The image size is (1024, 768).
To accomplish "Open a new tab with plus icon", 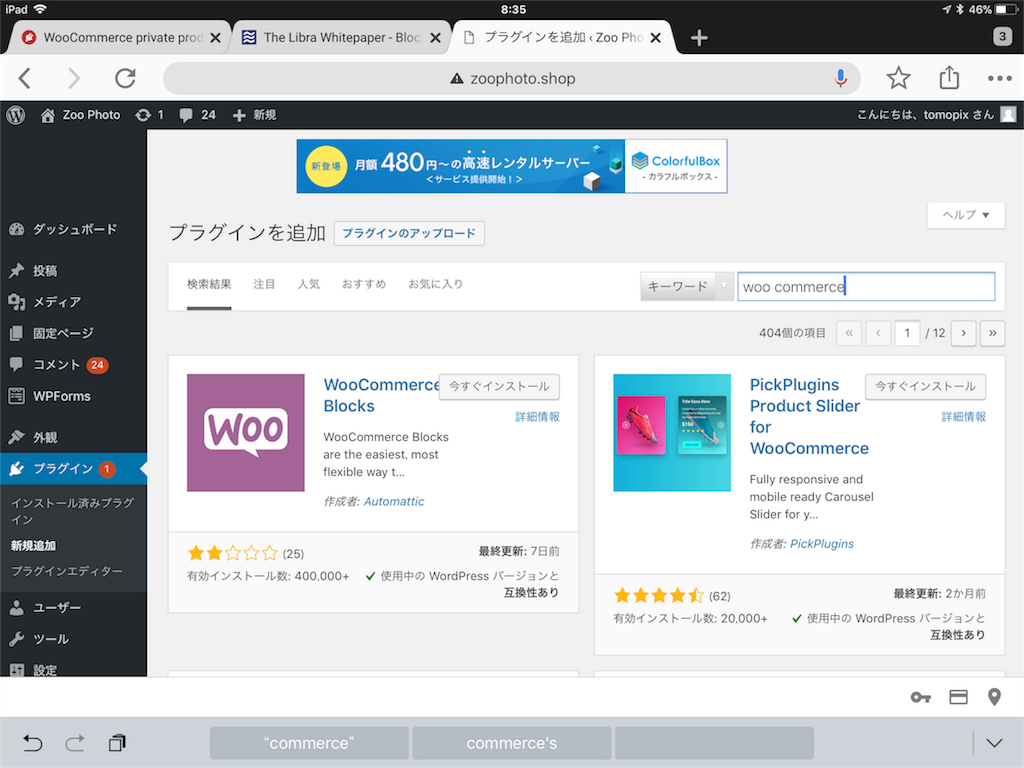I will coord(699,38).
